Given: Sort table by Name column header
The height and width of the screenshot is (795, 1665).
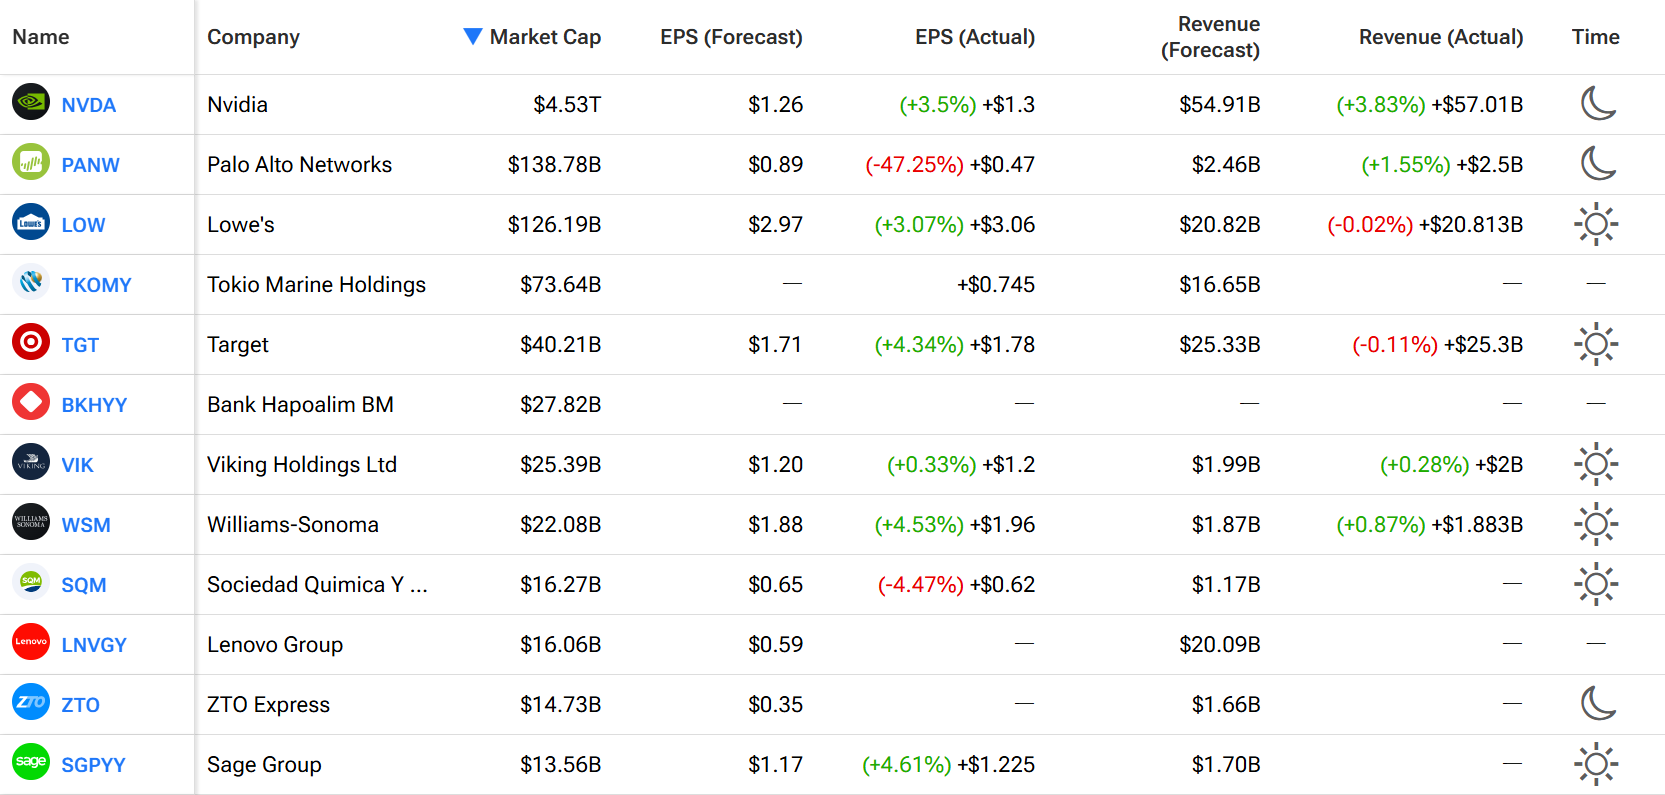Looking at the screenshot, I should tap(41, 37).
